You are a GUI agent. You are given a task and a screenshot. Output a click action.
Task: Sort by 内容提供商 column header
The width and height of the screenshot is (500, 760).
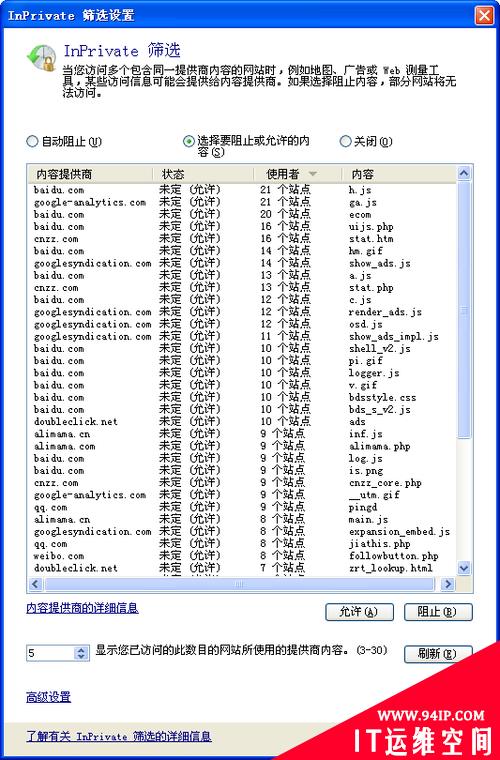point(90,174)
